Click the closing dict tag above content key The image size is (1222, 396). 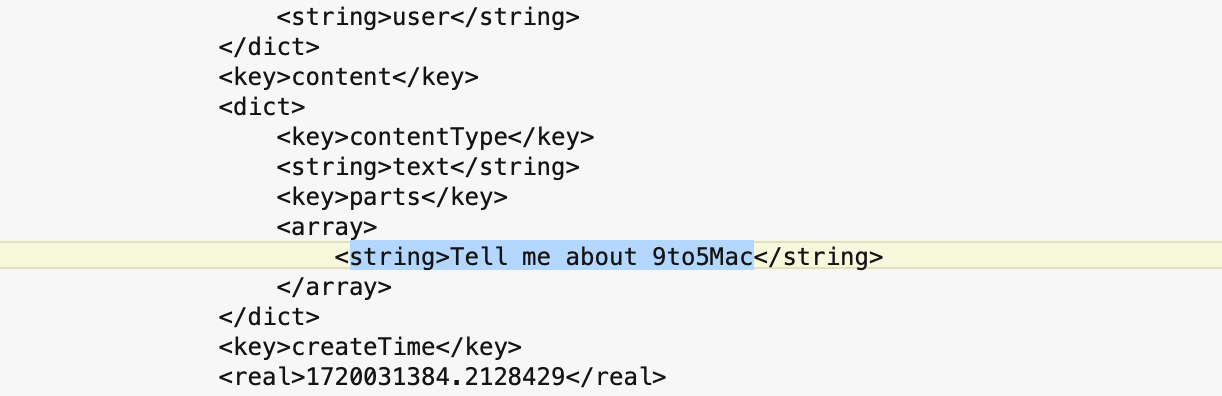[269, 47]
